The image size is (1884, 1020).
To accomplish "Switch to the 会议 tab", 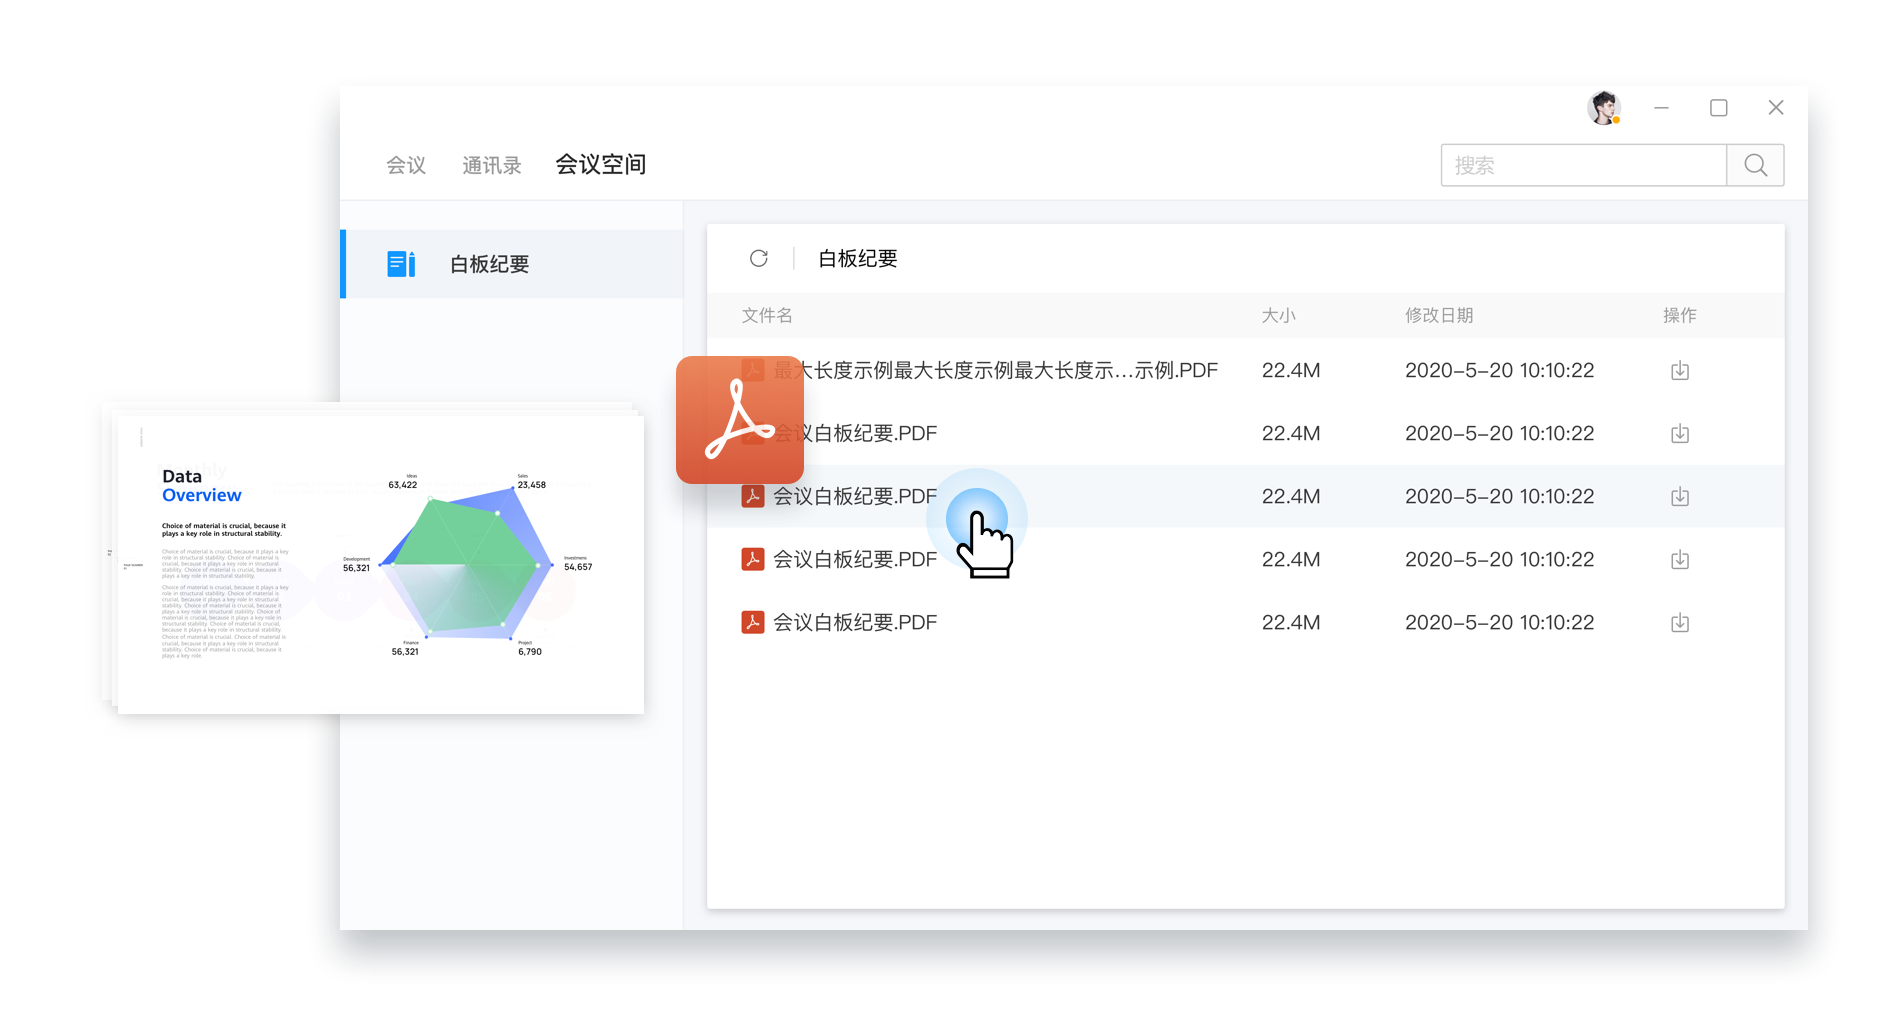I will (406, 165).
